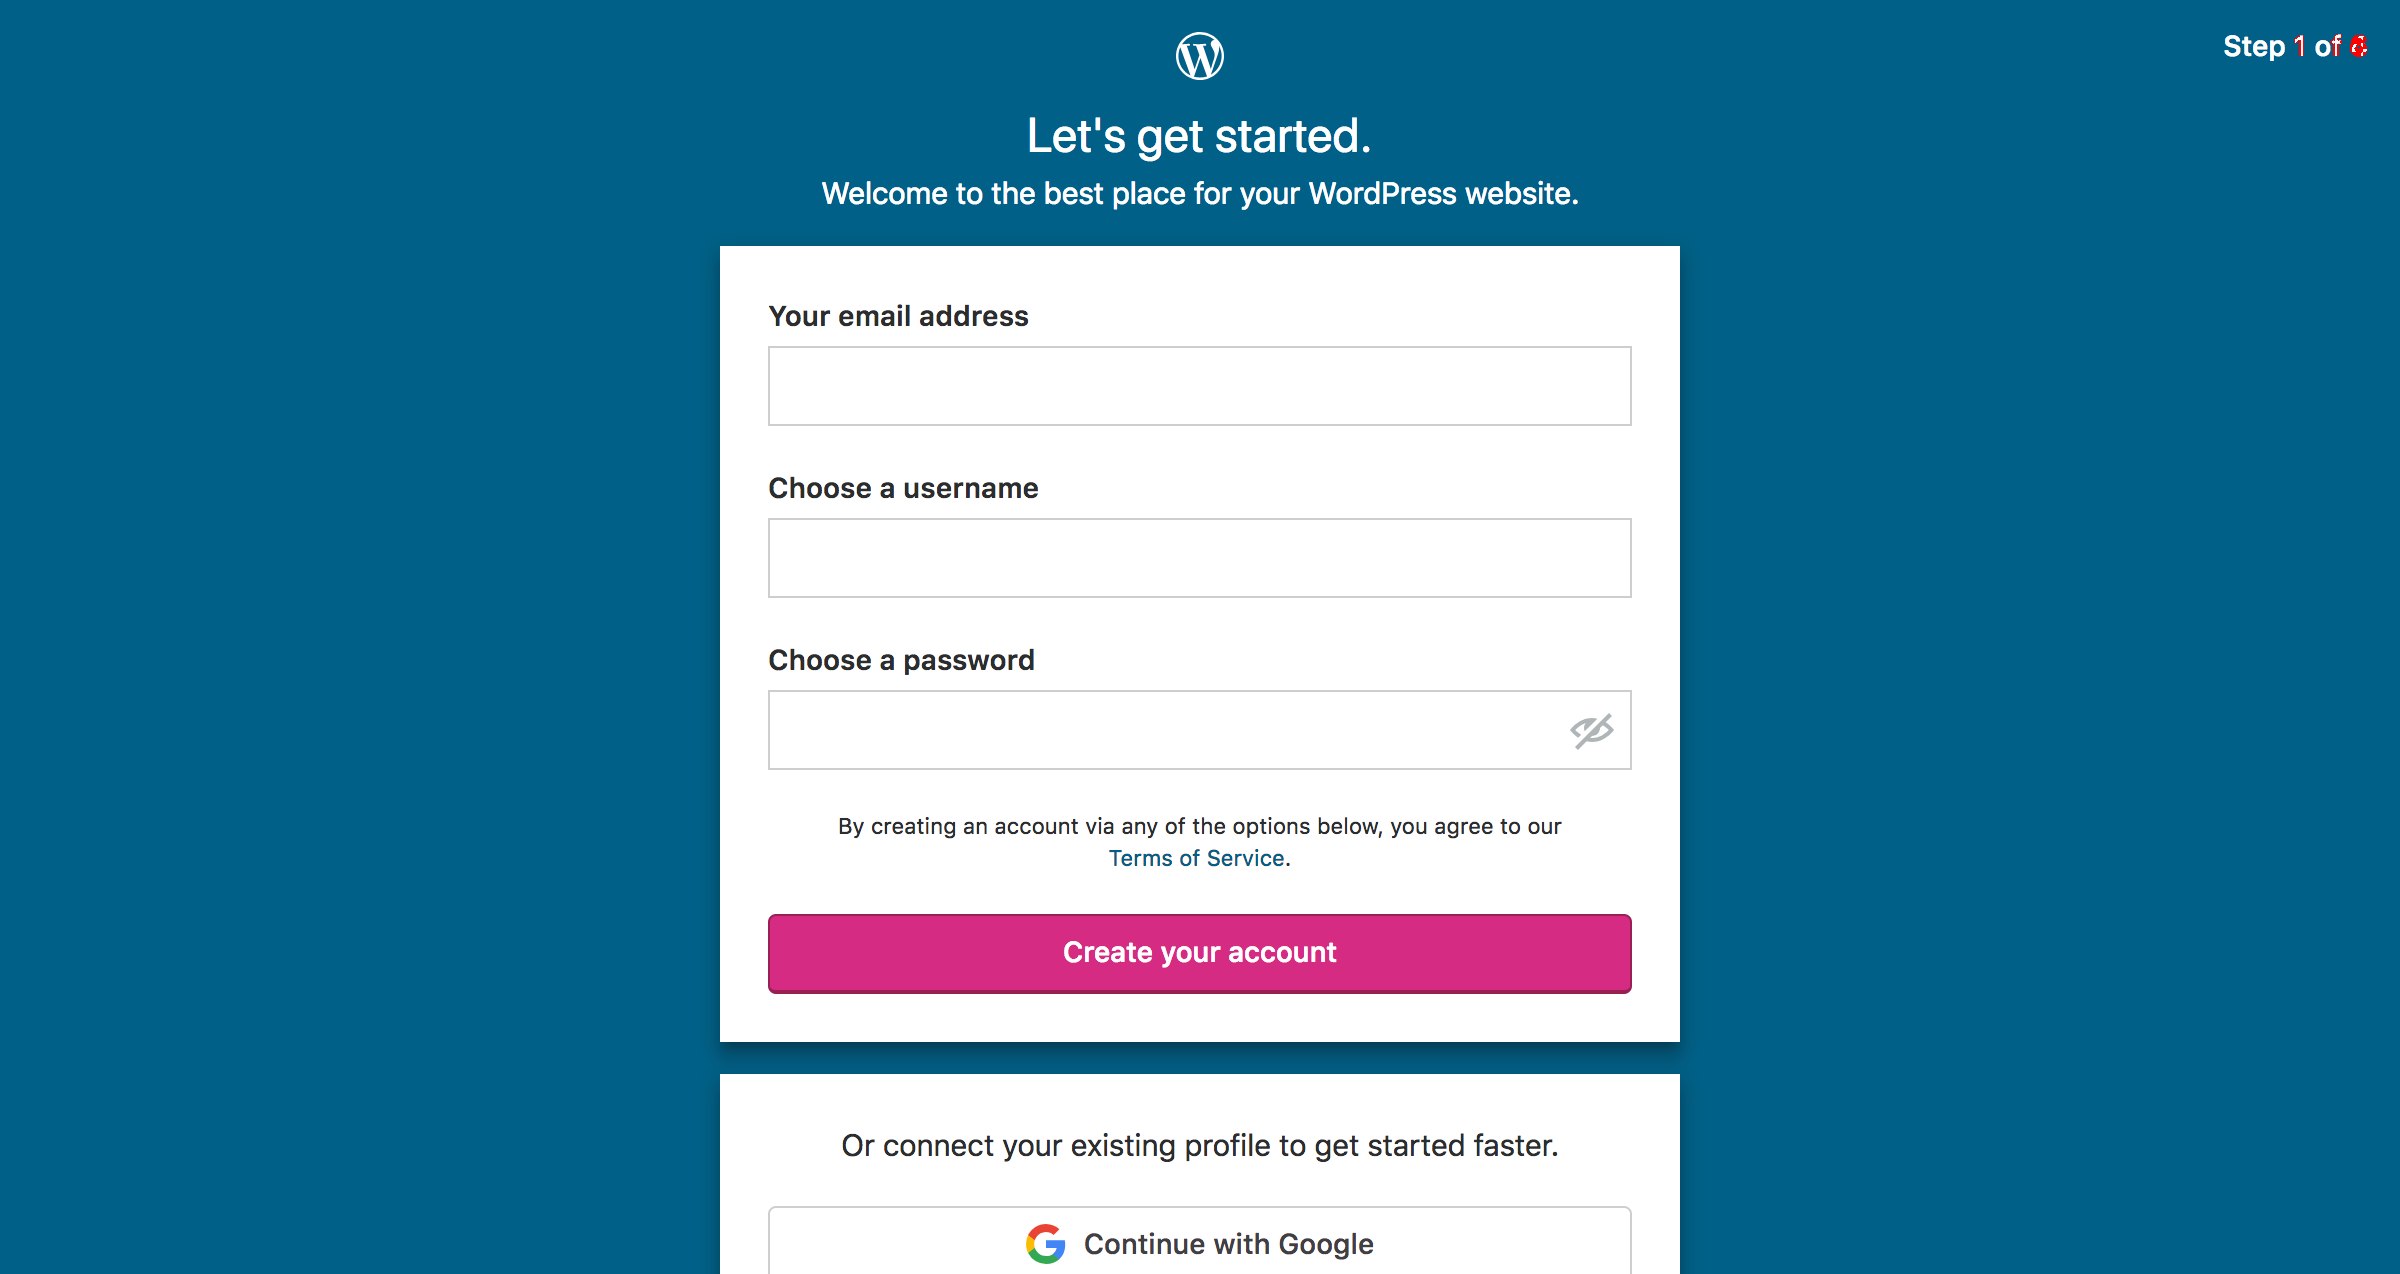Click the WordPress logo at top
Screen dimensions: 2400x1274
[x=1199, y=56]
